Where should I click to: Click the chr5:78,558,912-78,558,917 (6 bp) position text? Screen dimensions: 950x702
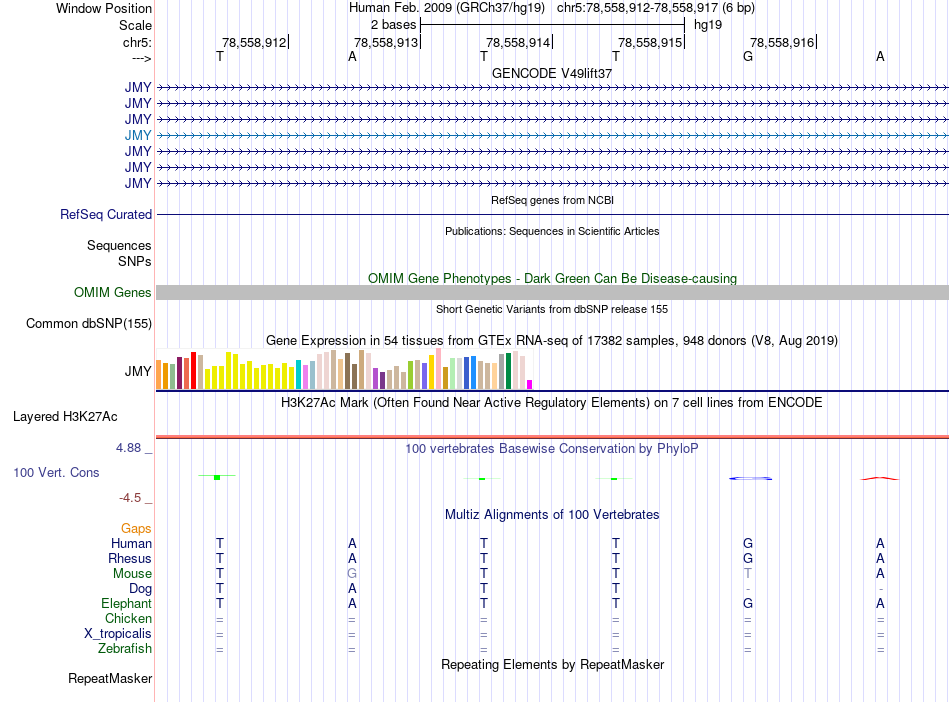656,8
